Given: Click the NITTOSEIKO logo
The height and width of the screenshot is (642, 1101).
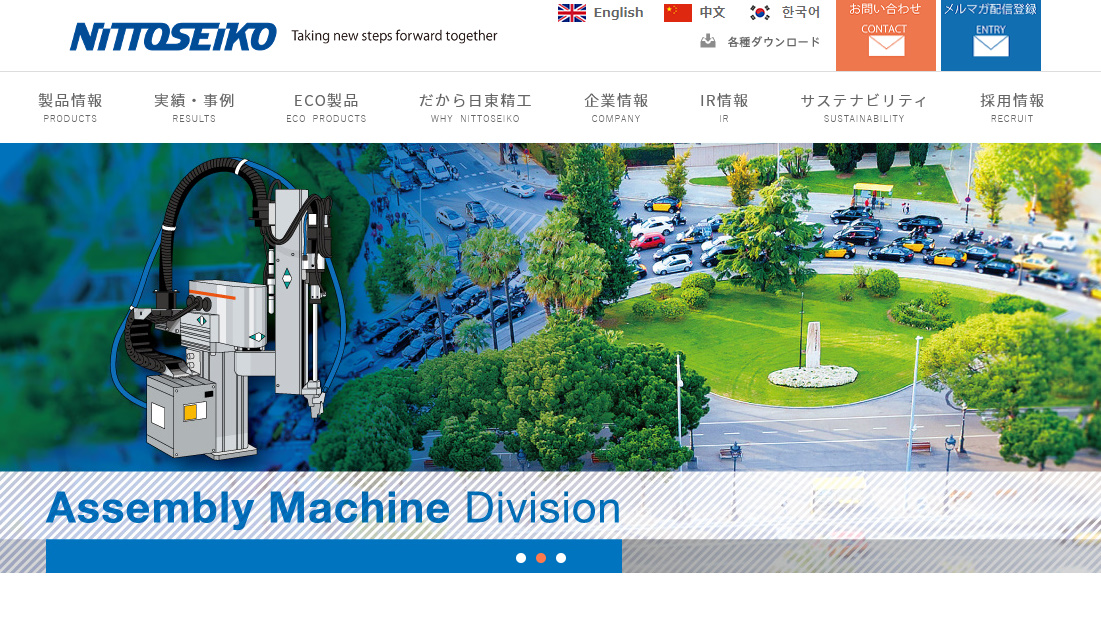Looking at the screenshot, I should [x=173, y=37].
